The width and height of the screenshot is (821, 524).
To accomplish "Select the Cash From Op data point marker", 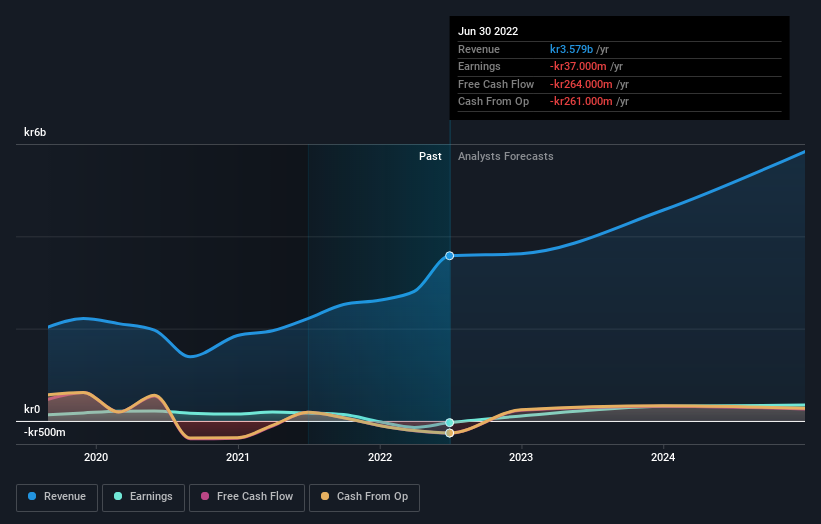I will point(450,433).
